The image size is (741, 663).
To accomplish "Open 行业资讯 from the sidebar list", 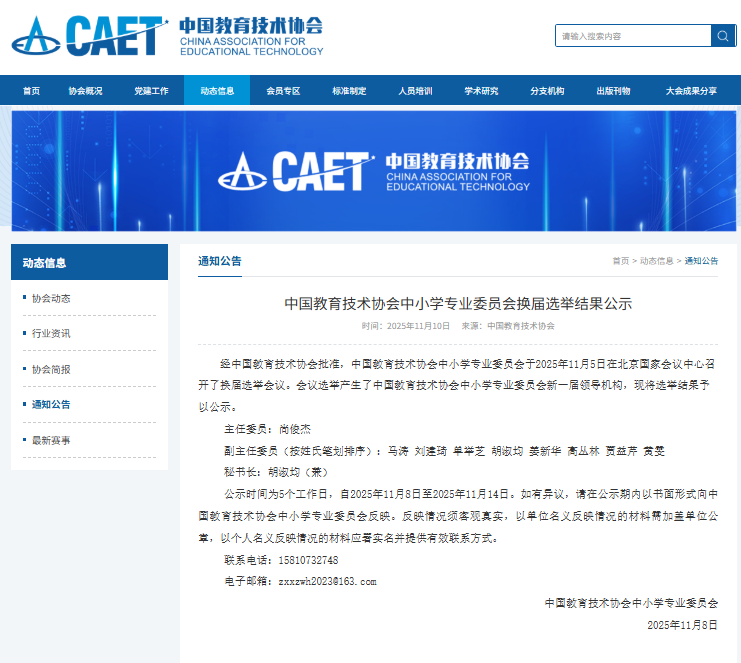I will (x=51, y=333).
